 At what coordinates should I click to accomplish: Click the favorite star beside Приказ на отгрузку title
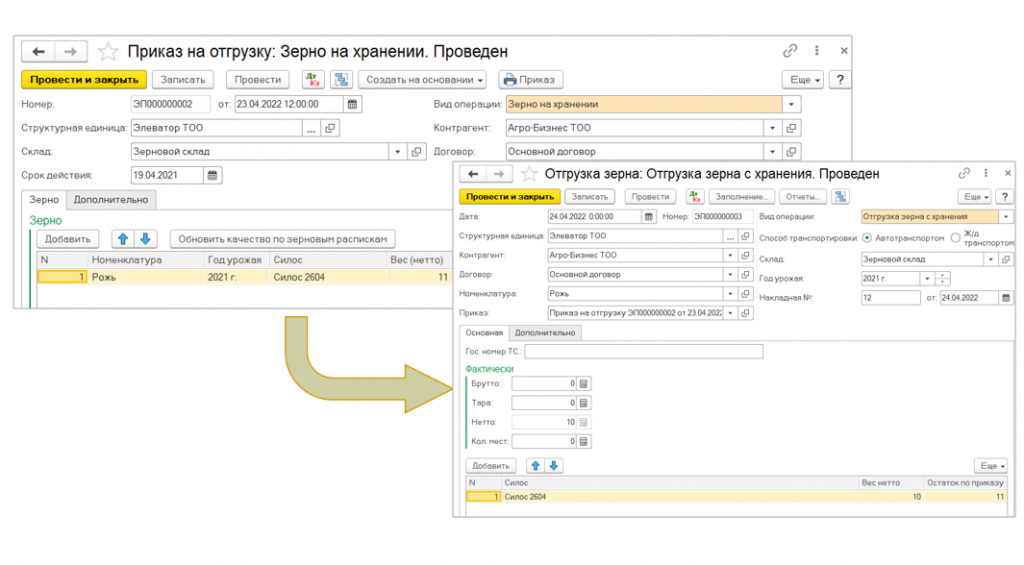109,51
